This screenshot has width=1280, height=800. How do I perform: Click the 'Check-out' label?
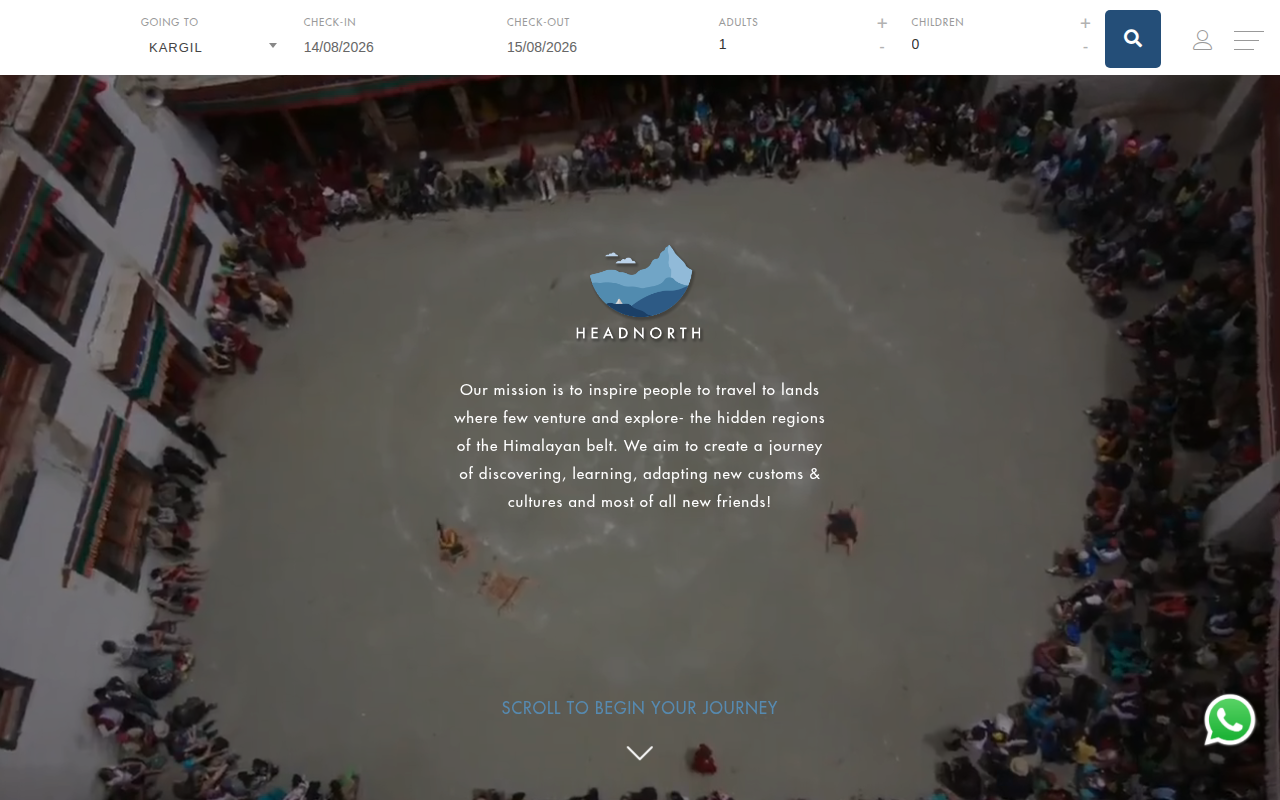click(x=538, y=22)
